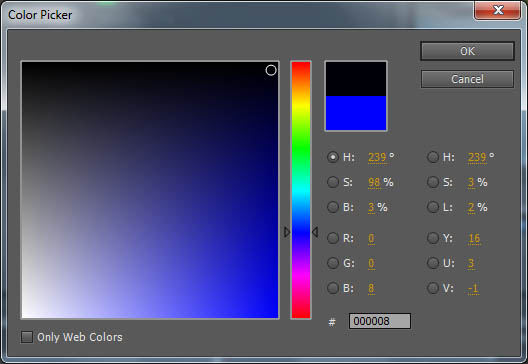This screenshot has width=528, height=364.
Task: Dismiss the dialog with Cancel
Action: (467, 79)
